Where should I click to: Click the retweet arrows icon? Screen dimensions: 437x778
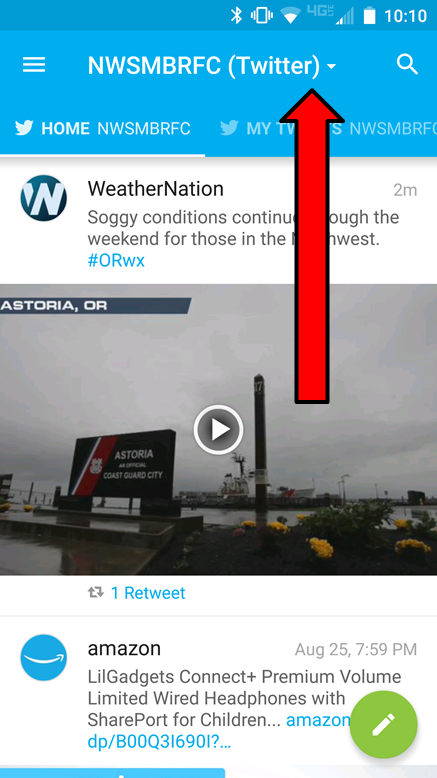(96, 592)
